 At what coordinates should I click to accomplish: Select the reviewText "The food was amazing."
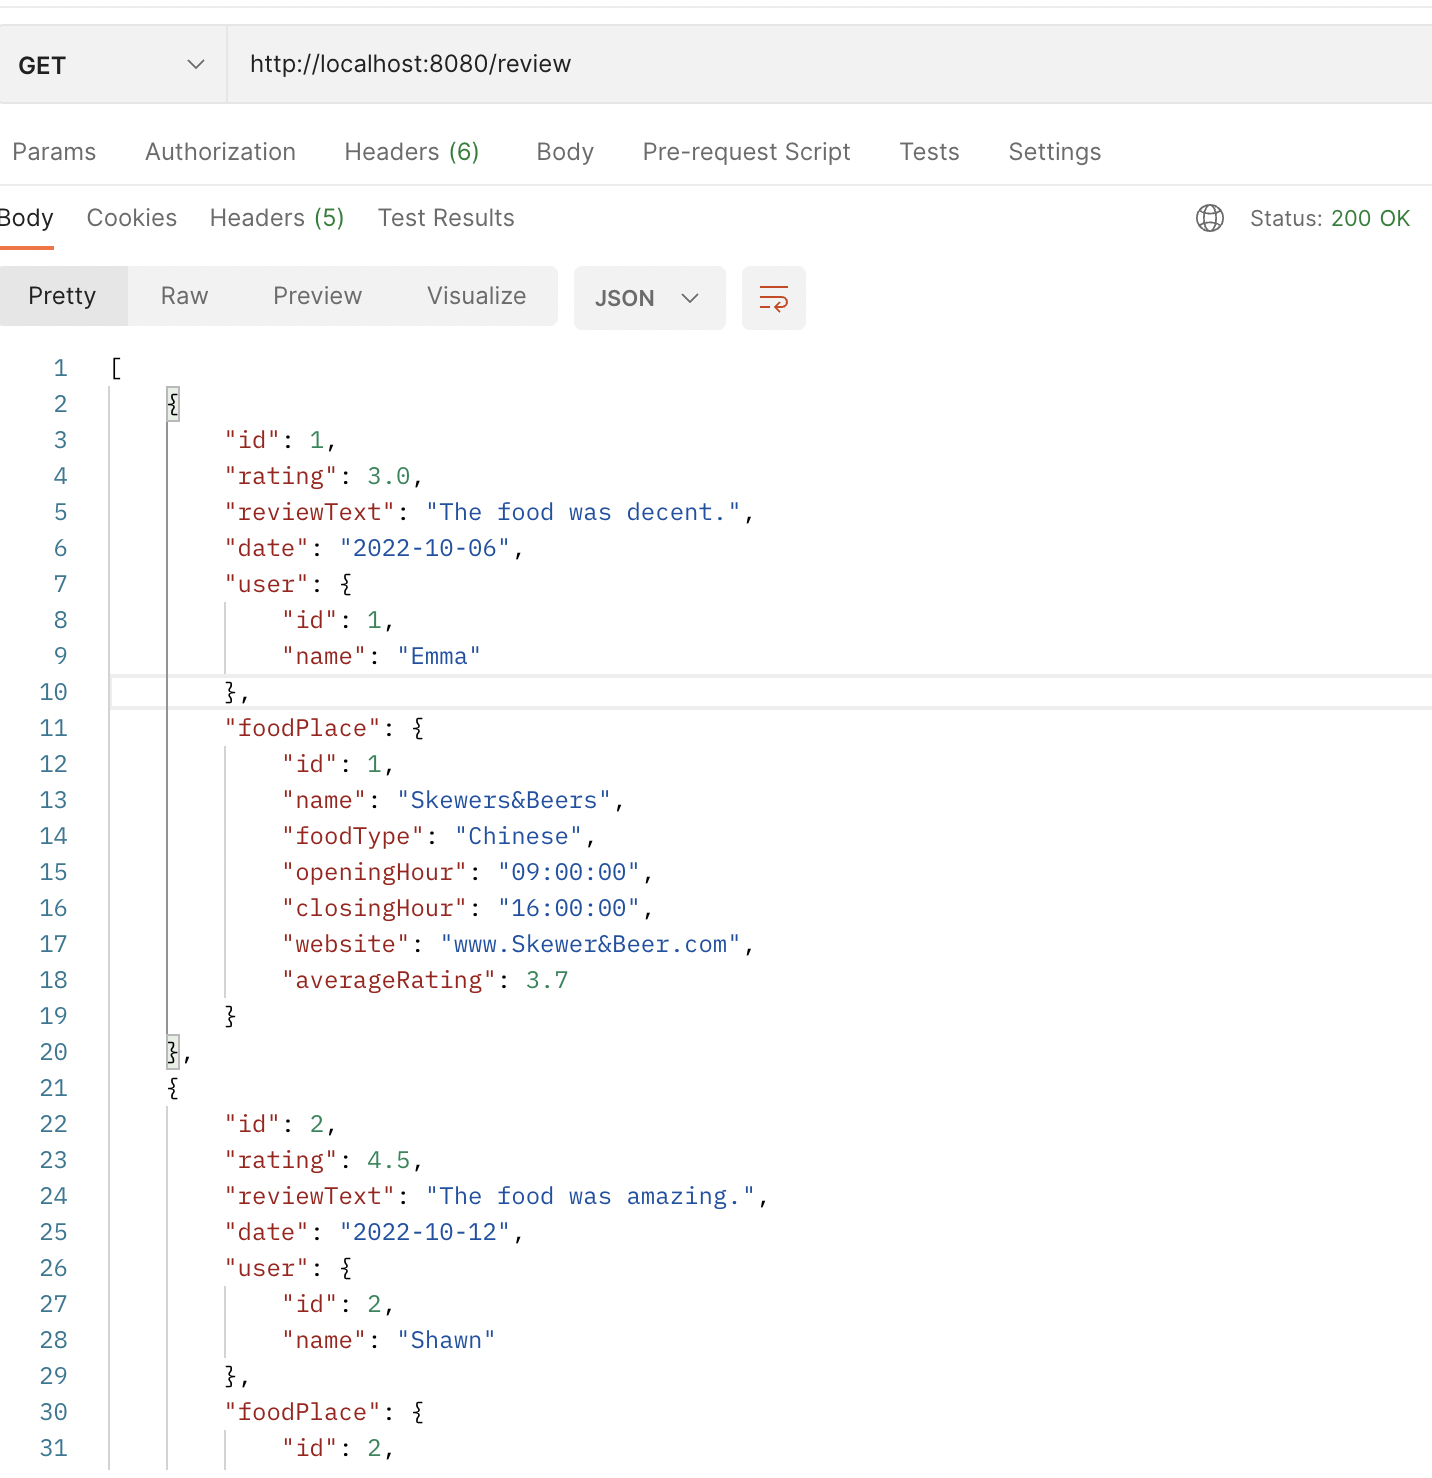590,1196
